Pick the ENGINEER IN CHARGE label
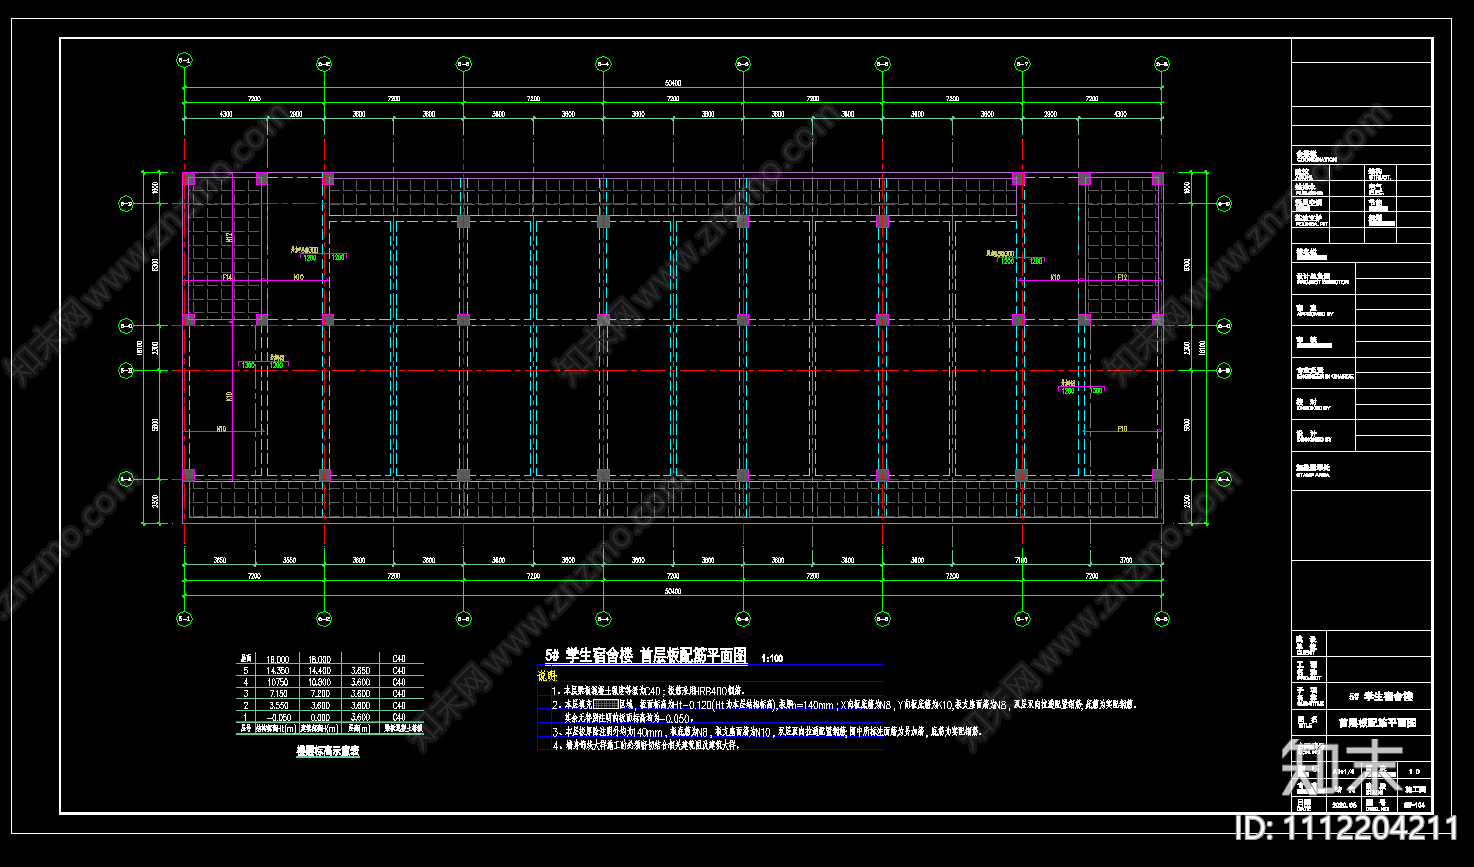Image resolution: width=1474 pixels, height=867 pixels. 1324,377
